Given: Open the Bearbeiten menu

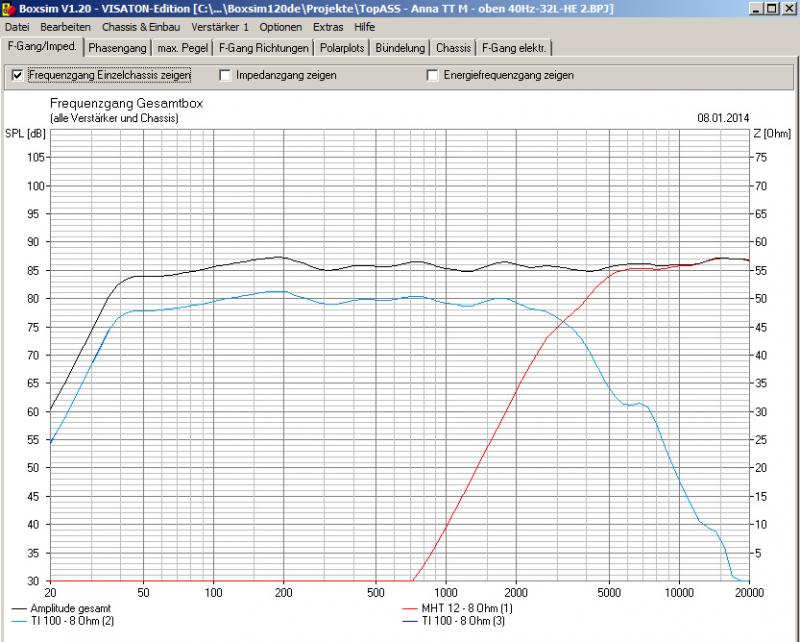Looking at the screenshot, I should (x=65, y=27).
